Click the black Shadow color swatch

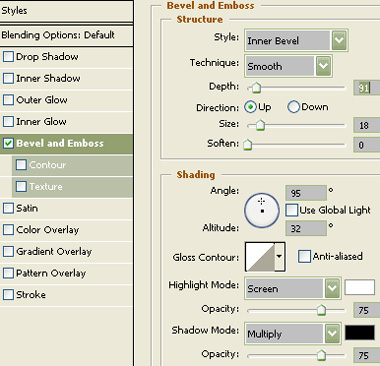coord(359,333)
